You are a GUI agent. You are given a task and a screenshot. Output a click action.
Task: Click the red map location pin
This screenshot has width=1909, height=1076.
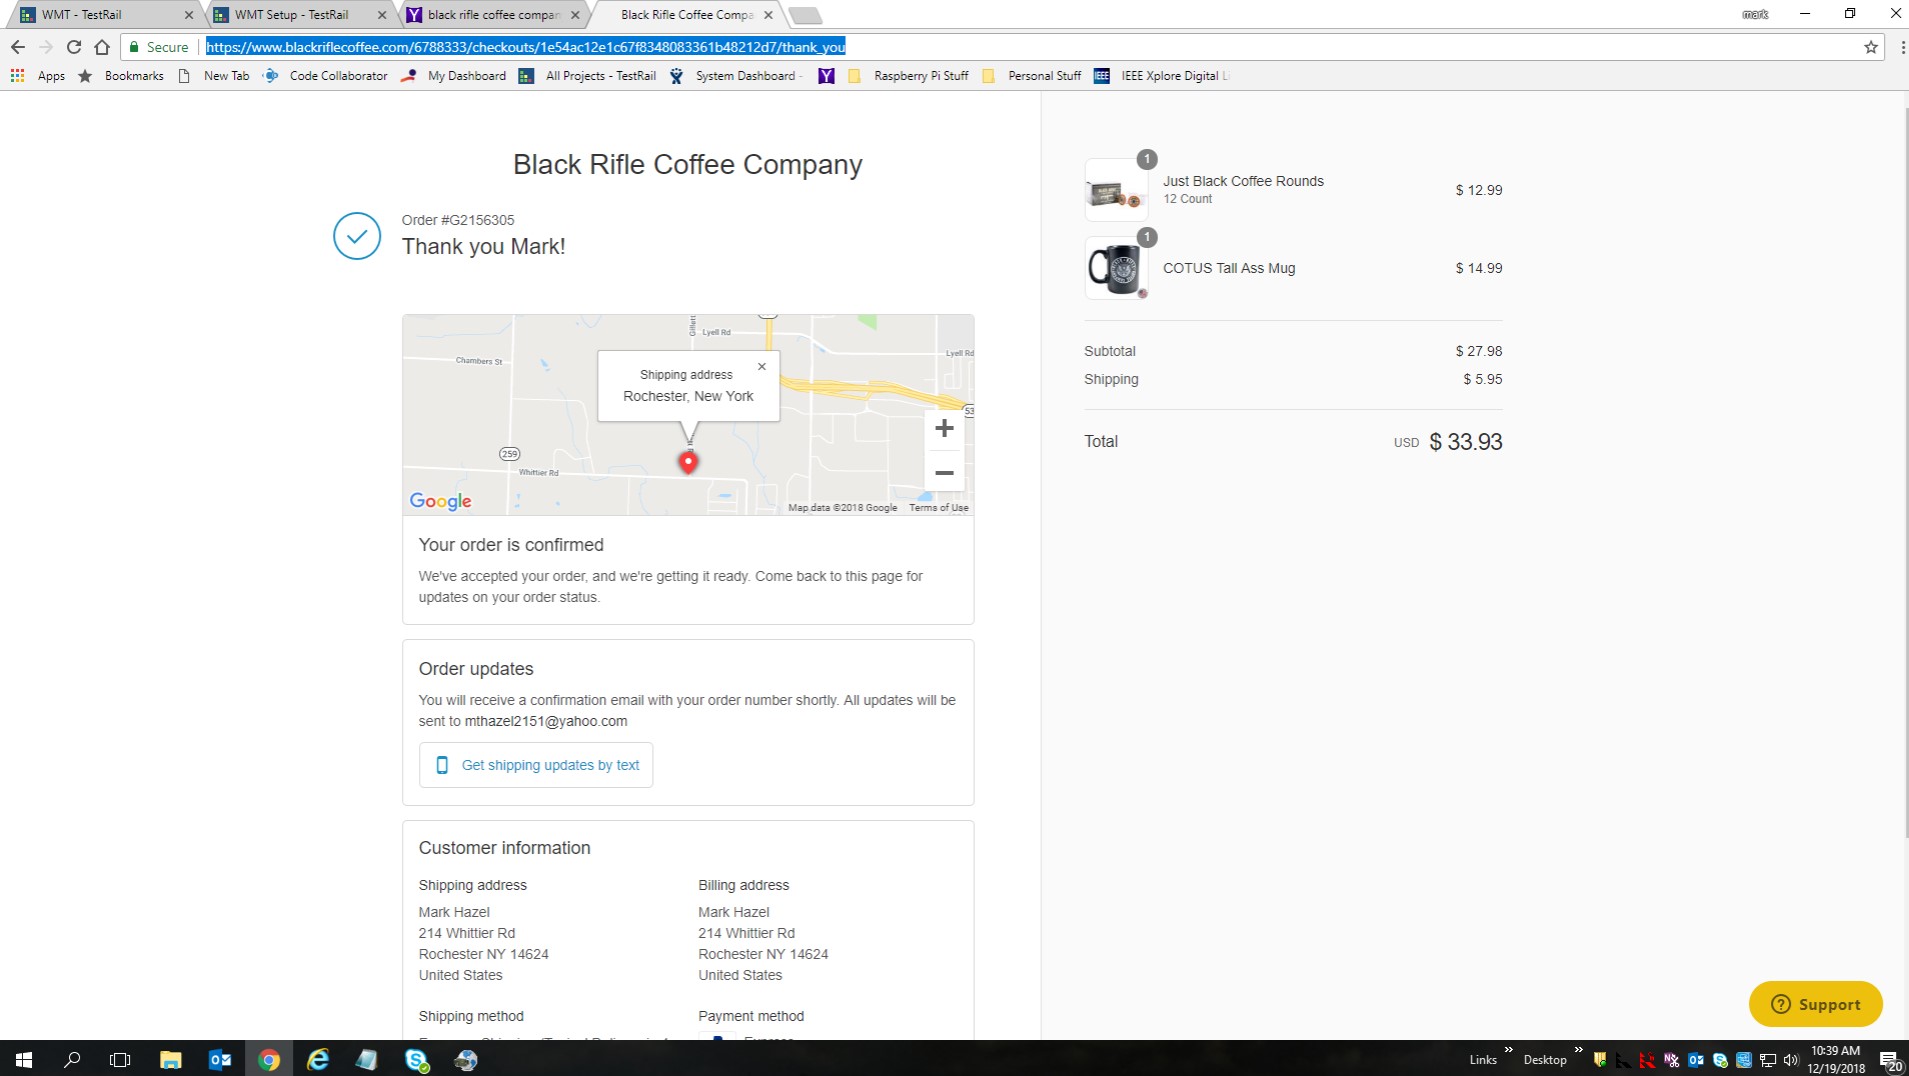tap(688, 462)
